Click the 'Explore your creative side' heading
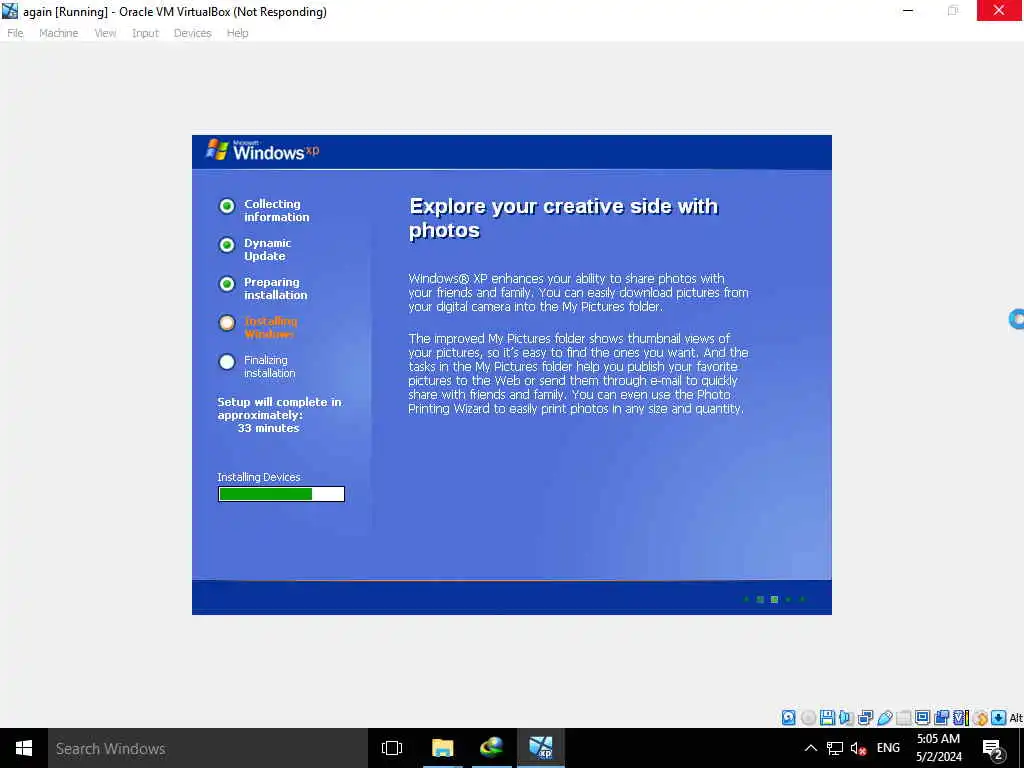The height and width of the screenshot is (768, 1024). 563,218
